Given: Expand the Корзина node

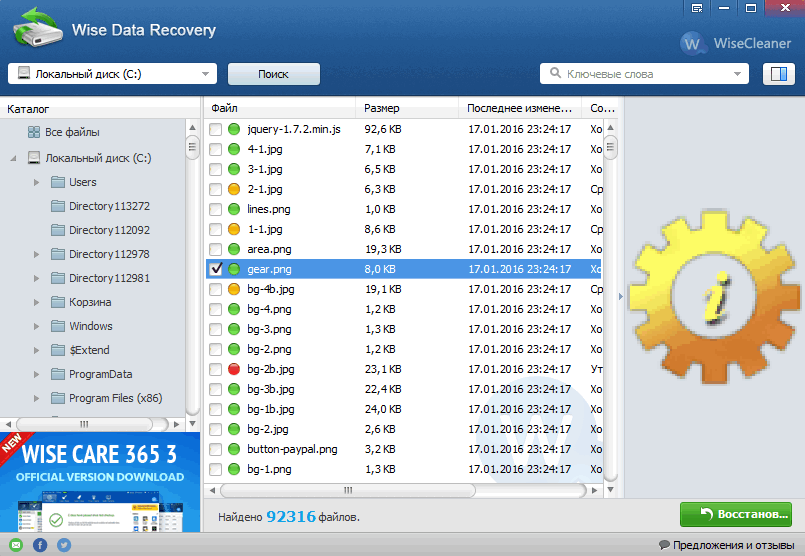Looking at the screenshot, I should point(36,302).
